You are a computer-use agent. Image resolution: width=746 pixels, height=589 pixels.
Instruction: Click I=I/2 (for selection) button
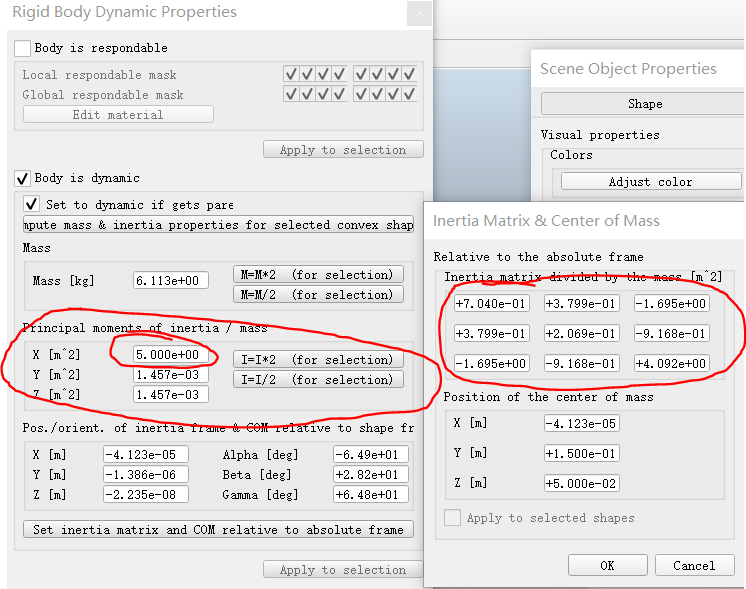coord(318,379)
